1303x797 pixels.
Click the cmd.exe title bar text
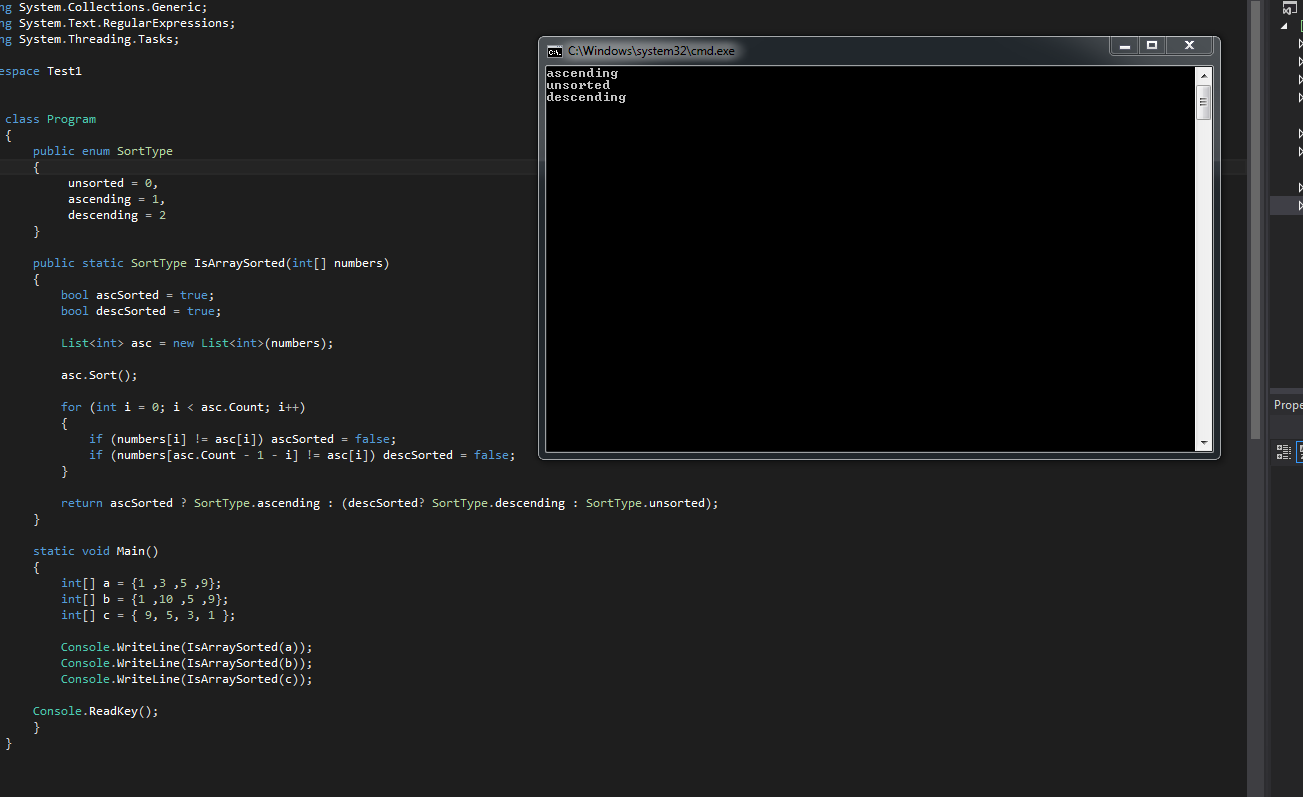651,51
